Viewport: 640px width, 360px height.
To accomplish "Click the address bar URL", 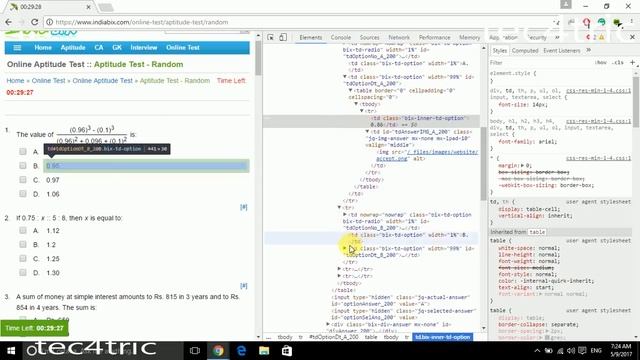I will coord(142,22).
